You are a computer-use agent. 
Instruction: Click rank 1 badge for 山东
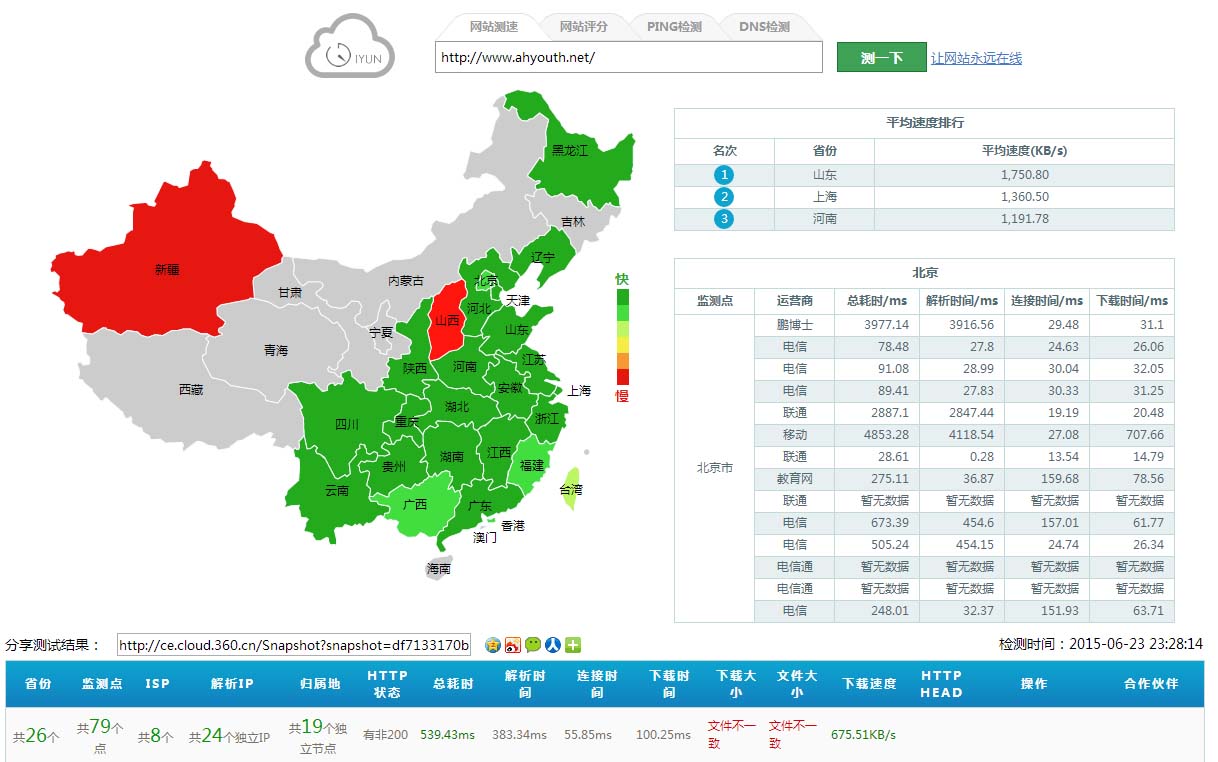[x=724, y=175]
